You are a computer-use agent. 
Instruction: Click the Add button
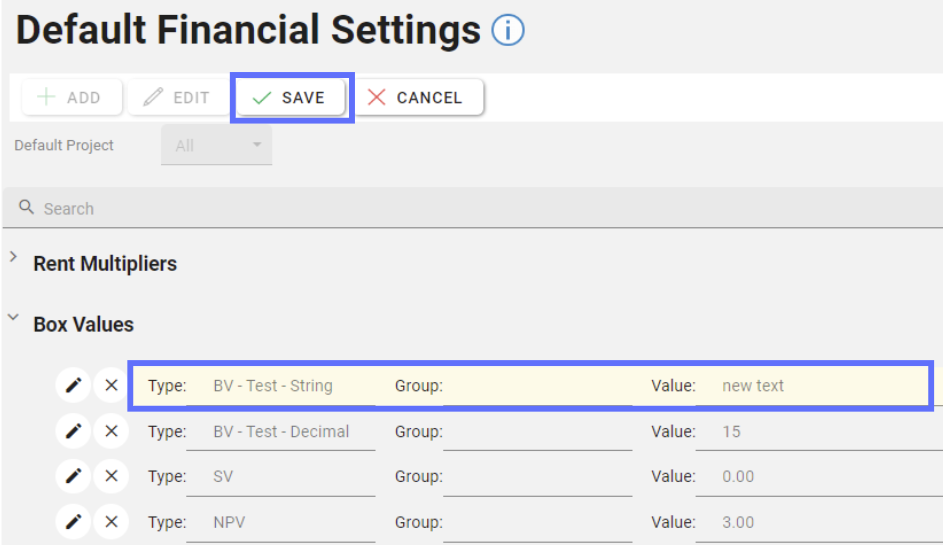coord(70,98)
